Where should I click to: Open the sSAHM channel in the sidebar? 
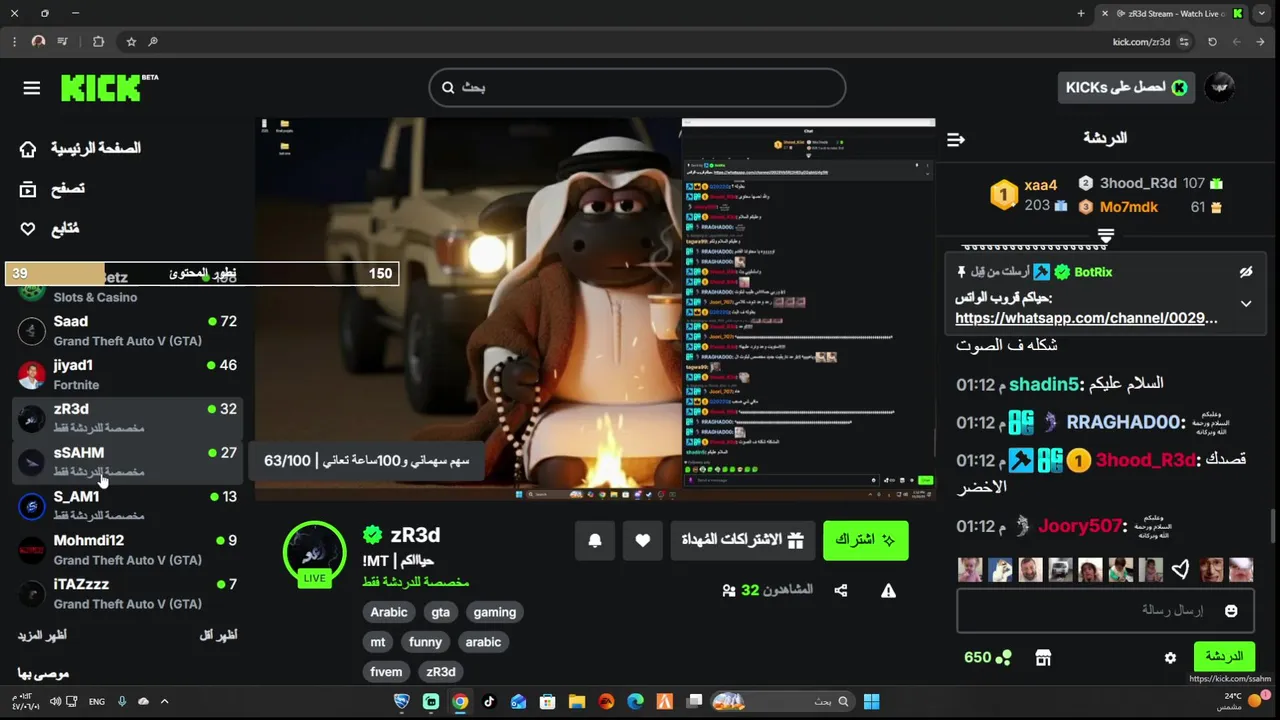pyautogui.click(x=128, y=461)
